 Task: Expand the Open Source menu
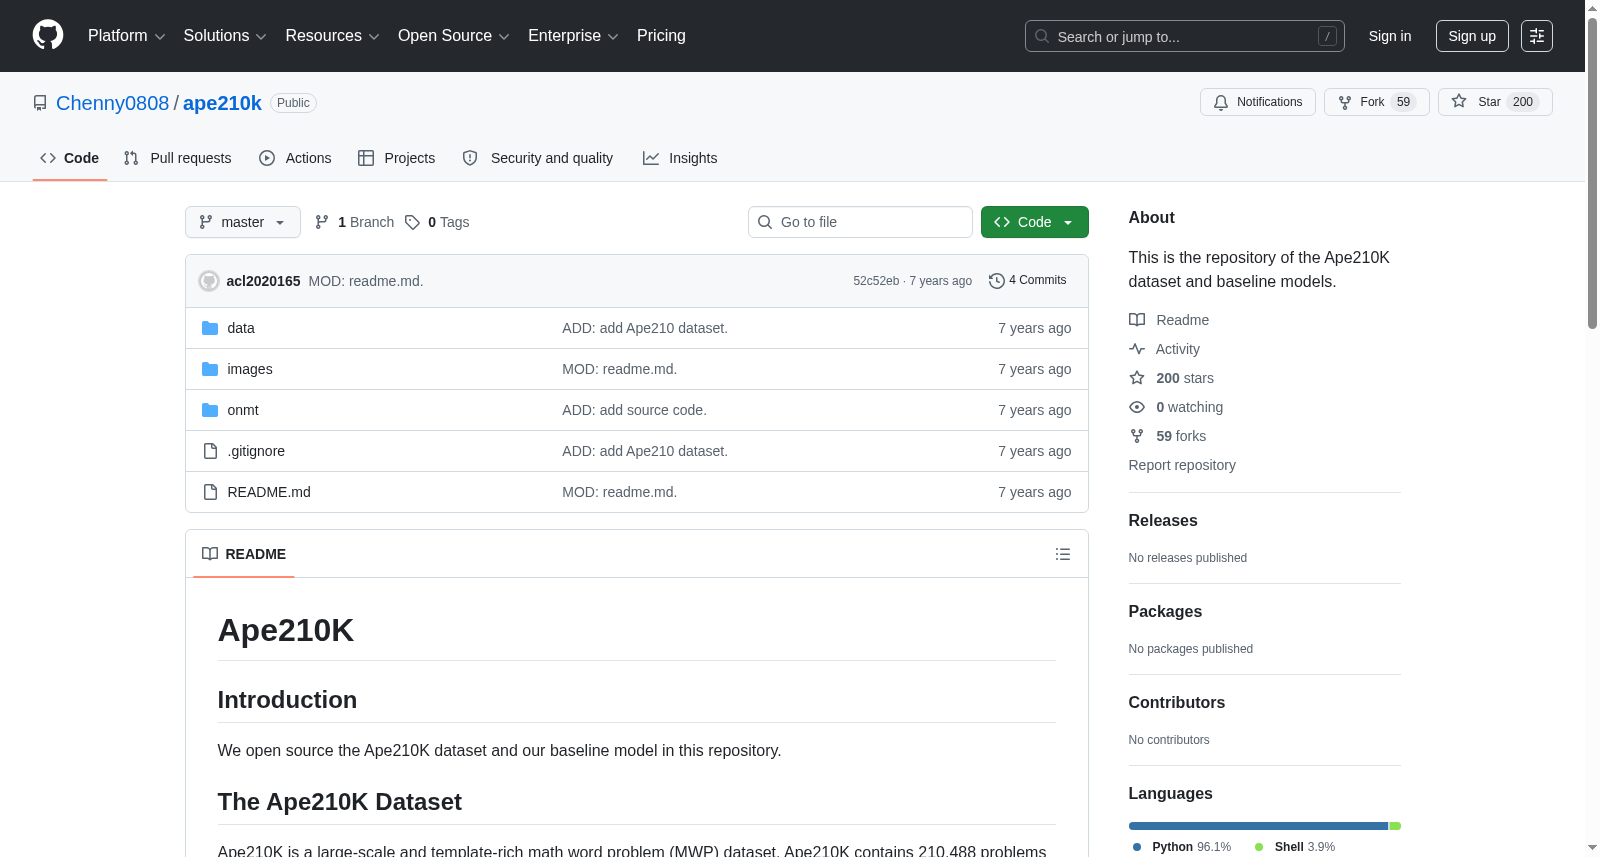point(454,36)
